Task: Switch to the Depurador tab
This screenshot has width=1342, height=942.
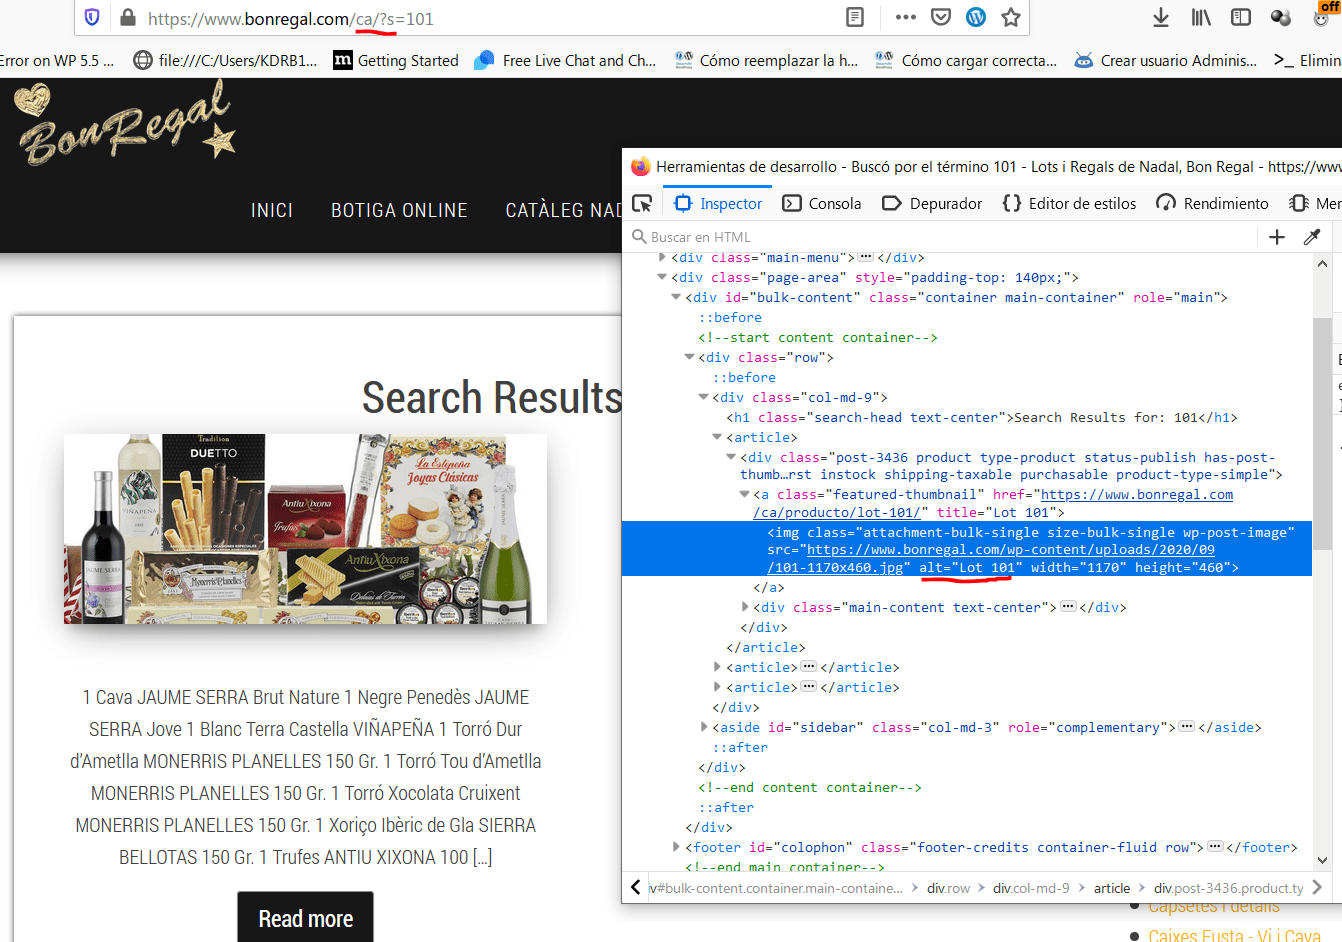Action: coord(932,203)
